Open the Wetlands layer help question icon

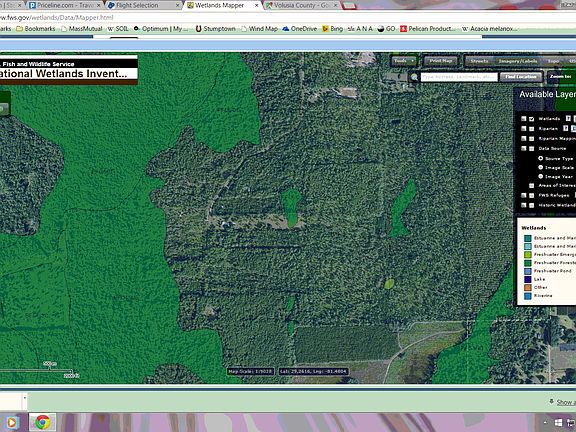(568, 118)
